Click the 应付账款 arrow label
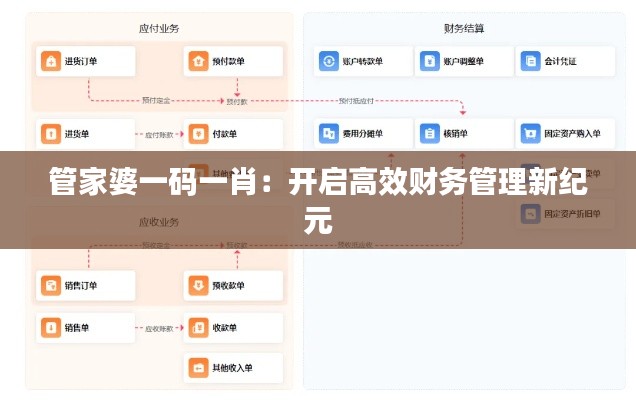The width and height of the screenshot is (636, 400). tap(159, 135)
